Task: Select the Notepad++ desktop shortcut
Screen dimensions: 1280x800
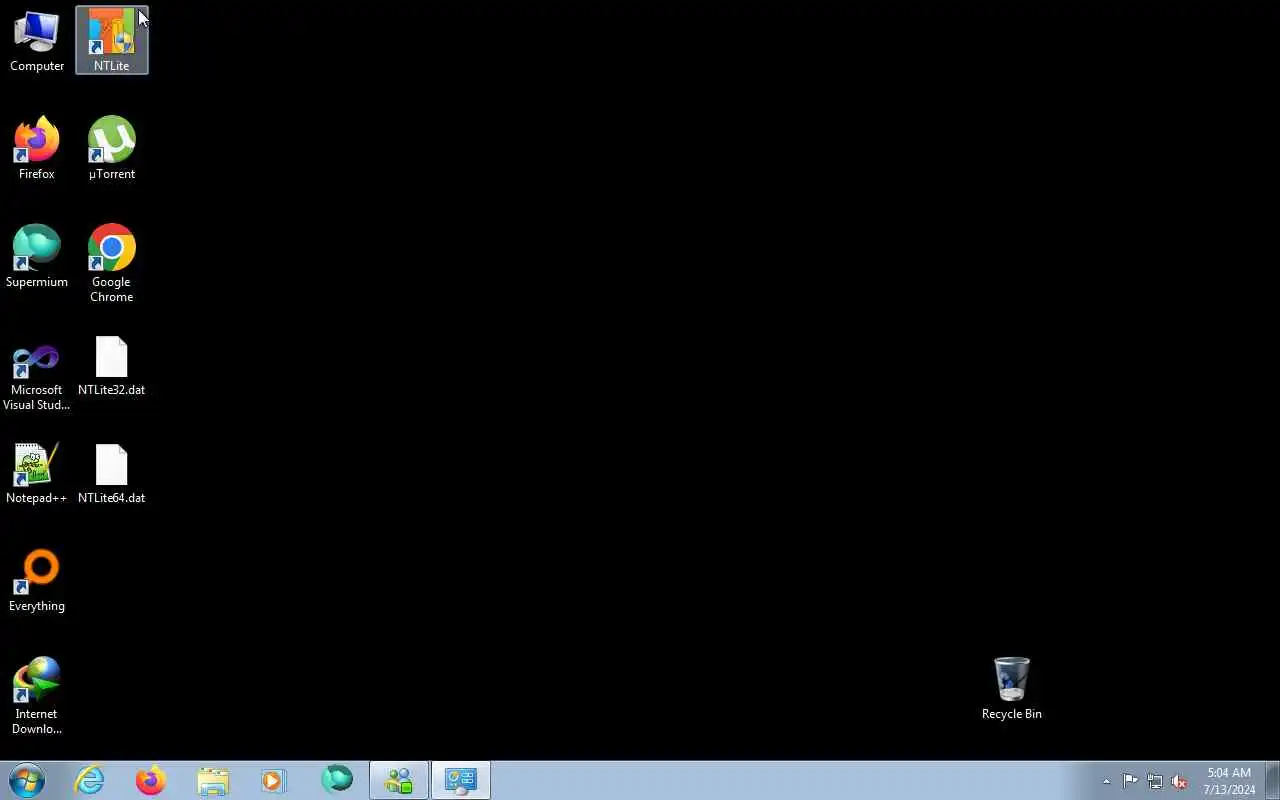Action: point(37,473)
